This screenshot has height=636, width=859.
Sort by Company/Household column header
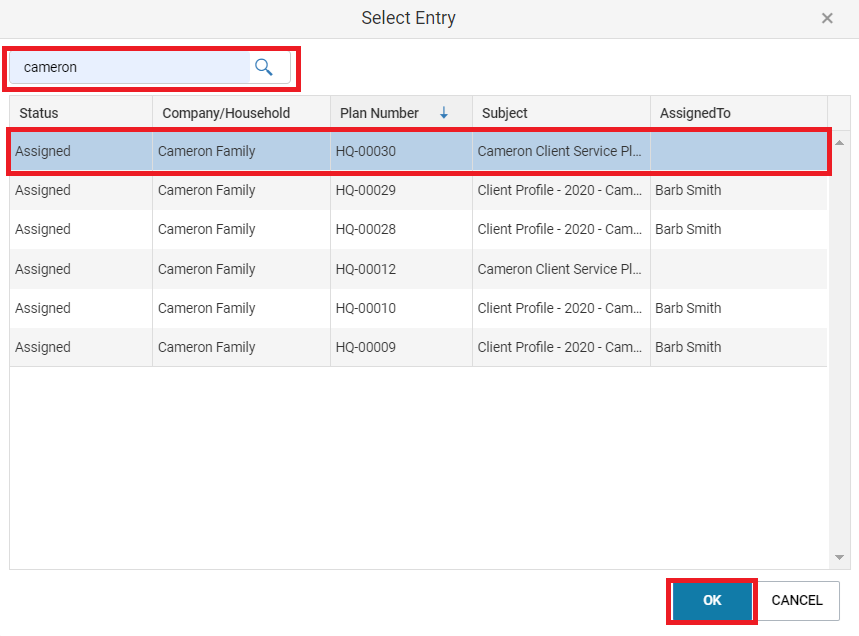point(242,113)
